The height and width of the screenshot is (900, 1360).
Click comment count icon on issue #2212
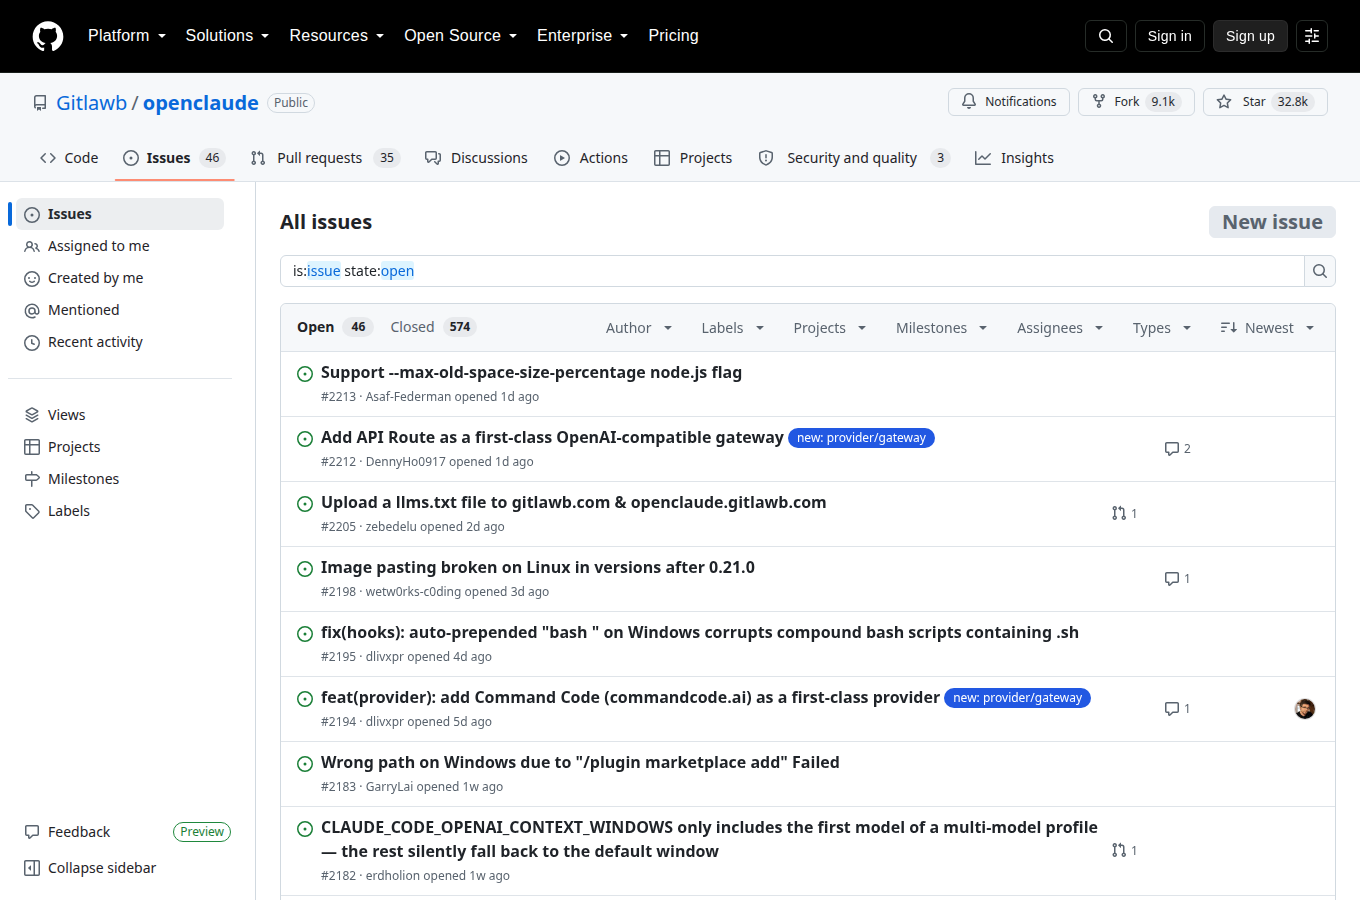tap(1172, 448)
